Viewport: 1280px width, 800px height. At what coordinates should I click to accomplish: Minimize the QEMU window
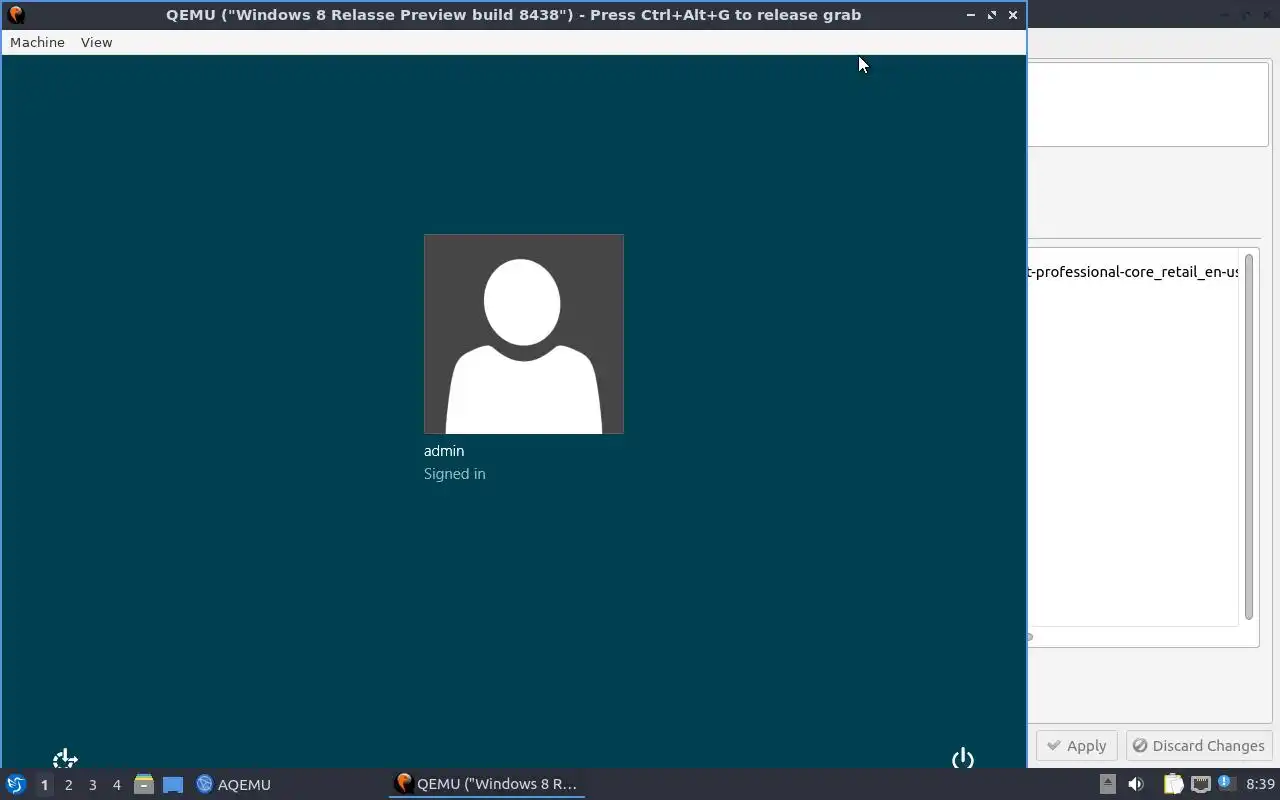(x=970, y=15)
